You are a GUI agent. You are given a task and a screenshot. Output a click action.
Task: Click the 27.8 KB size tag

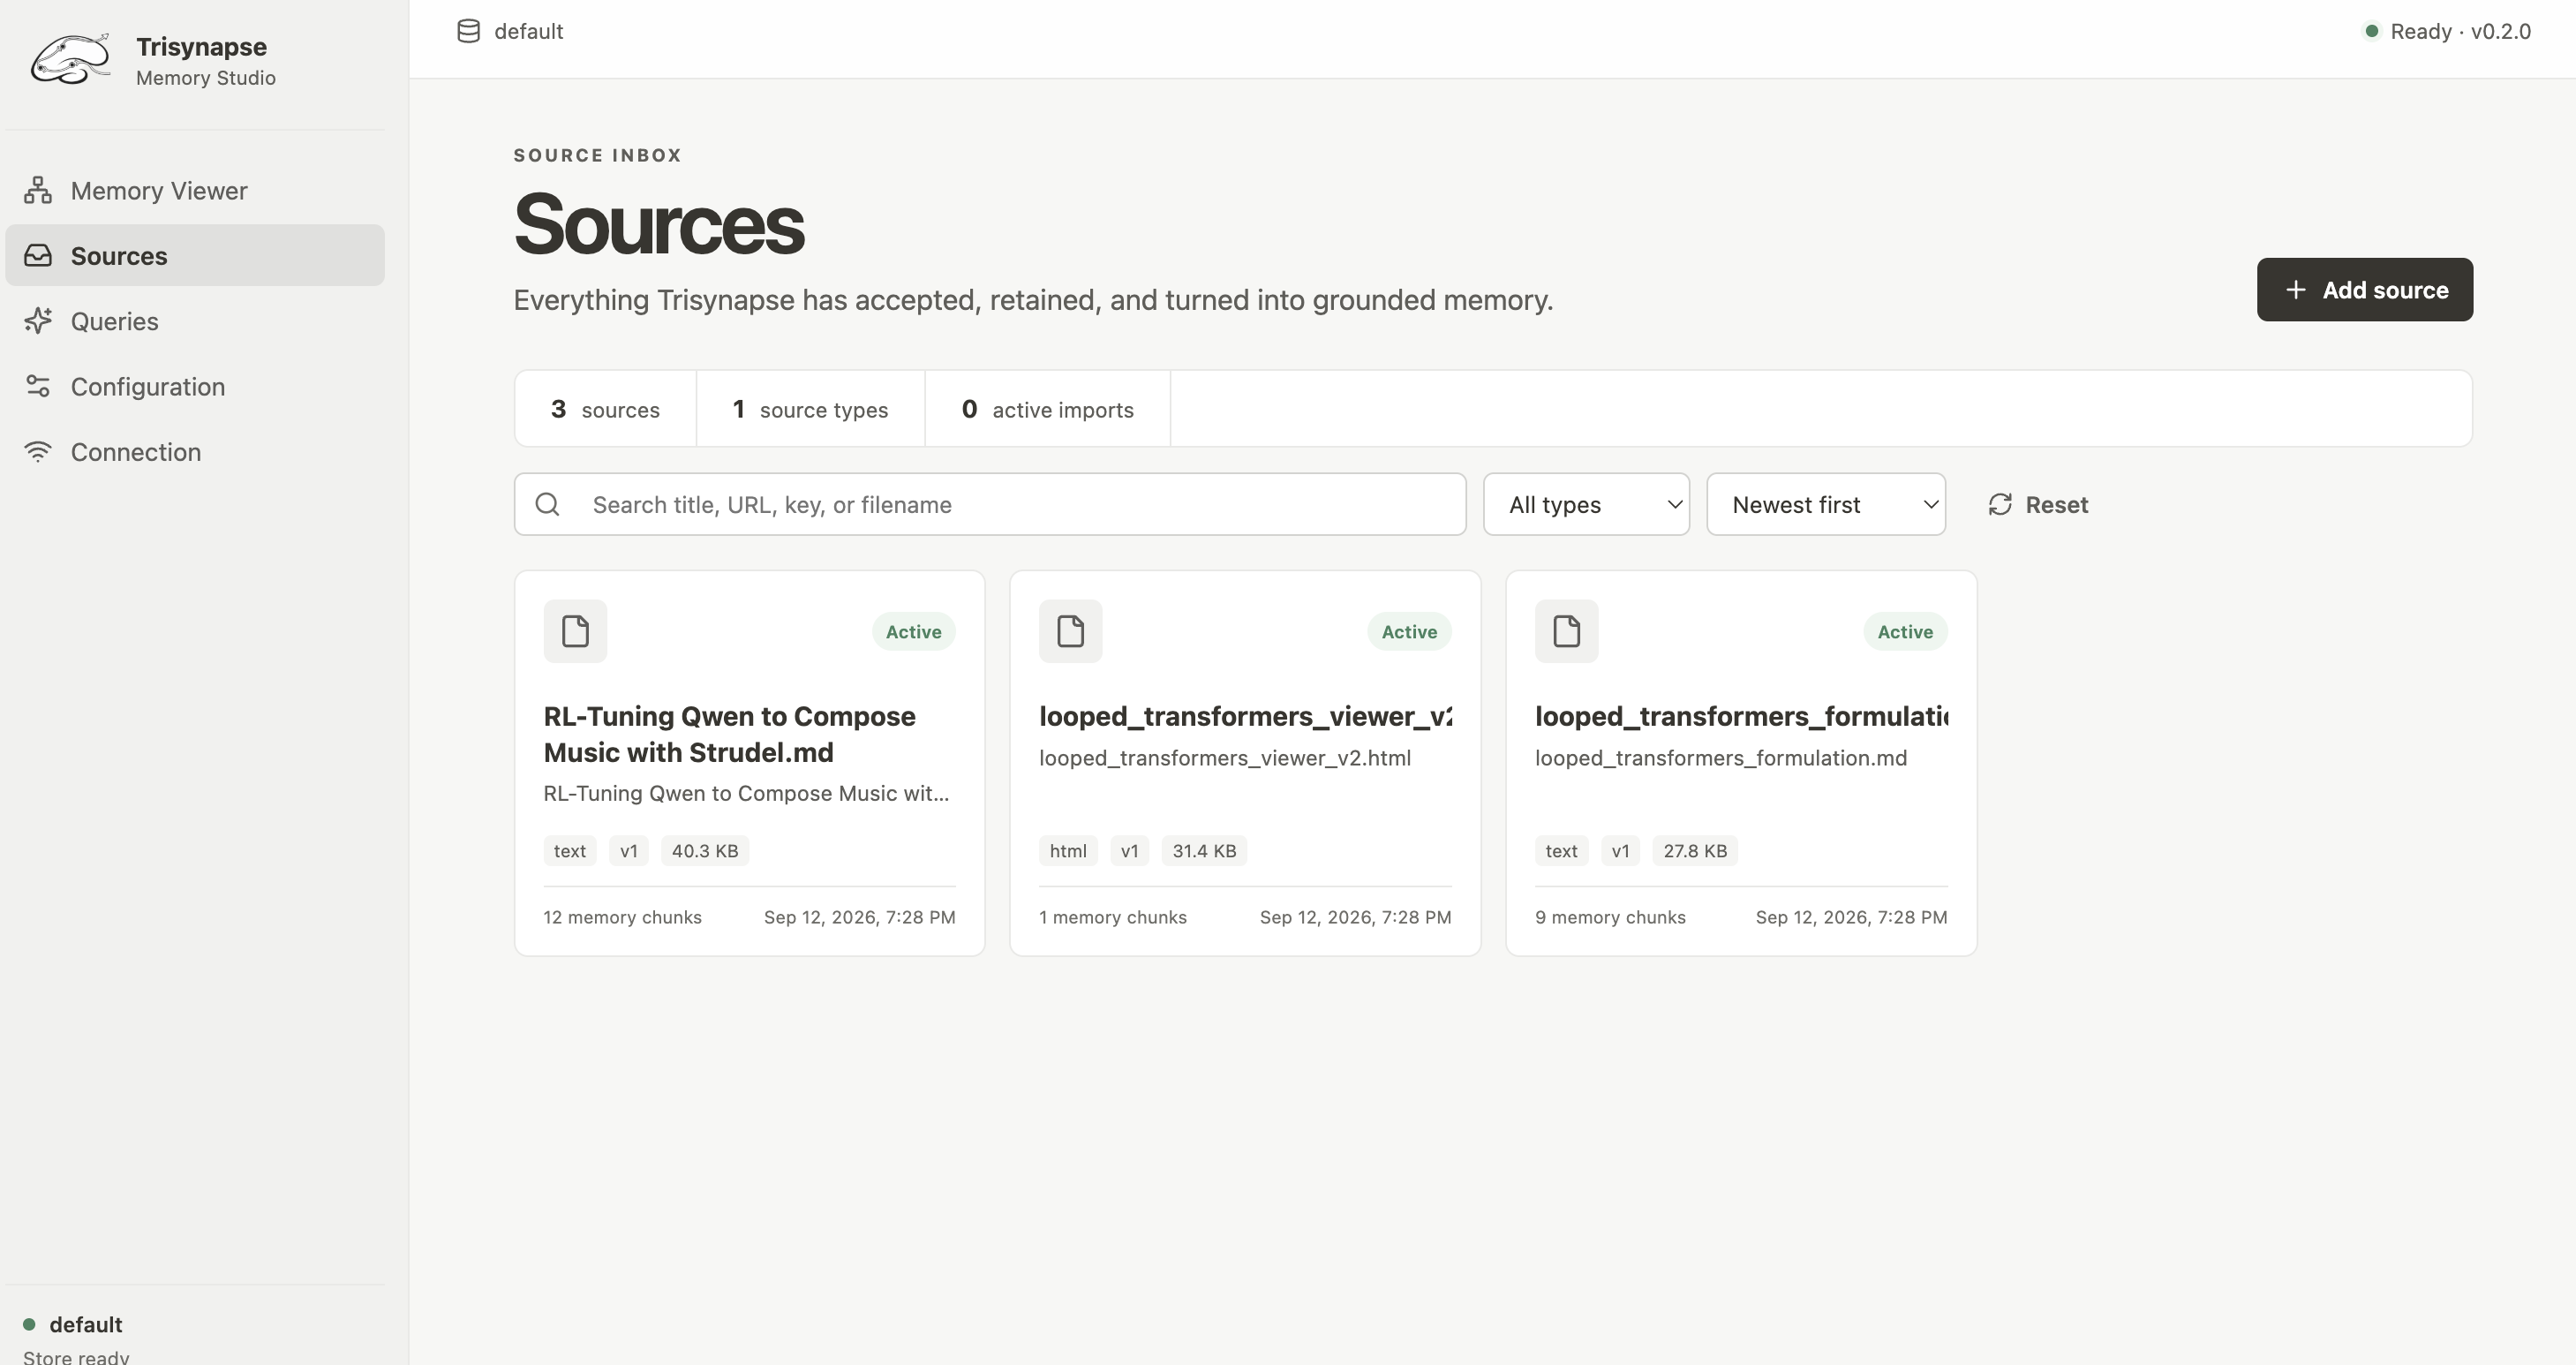[1695, 851]
